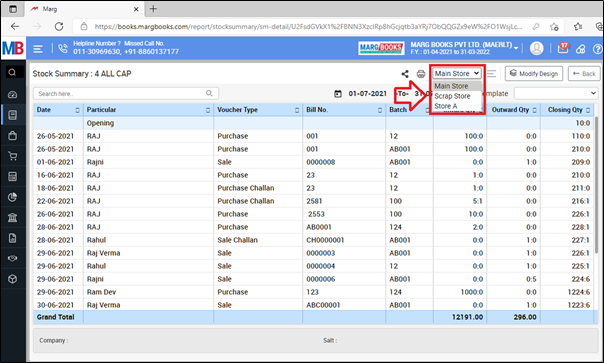604x363 pixels.
Task: Open the Bill No. column filter
Action: click(x=380, y=110)
